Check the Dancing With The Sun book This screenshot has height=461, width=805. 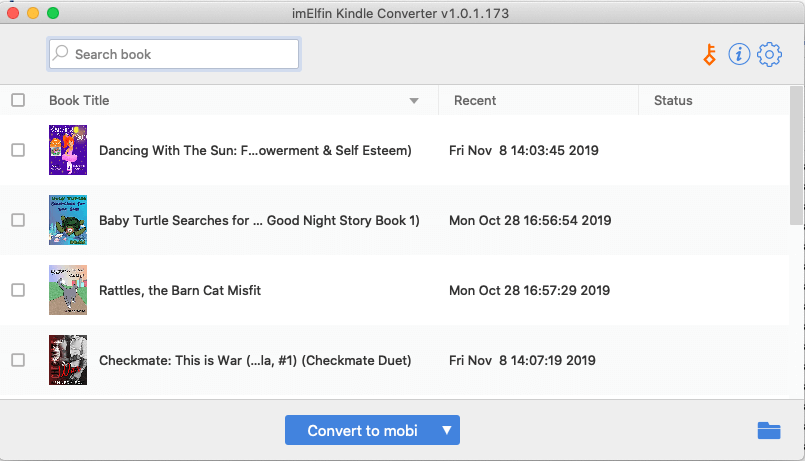tap(18, 150)
